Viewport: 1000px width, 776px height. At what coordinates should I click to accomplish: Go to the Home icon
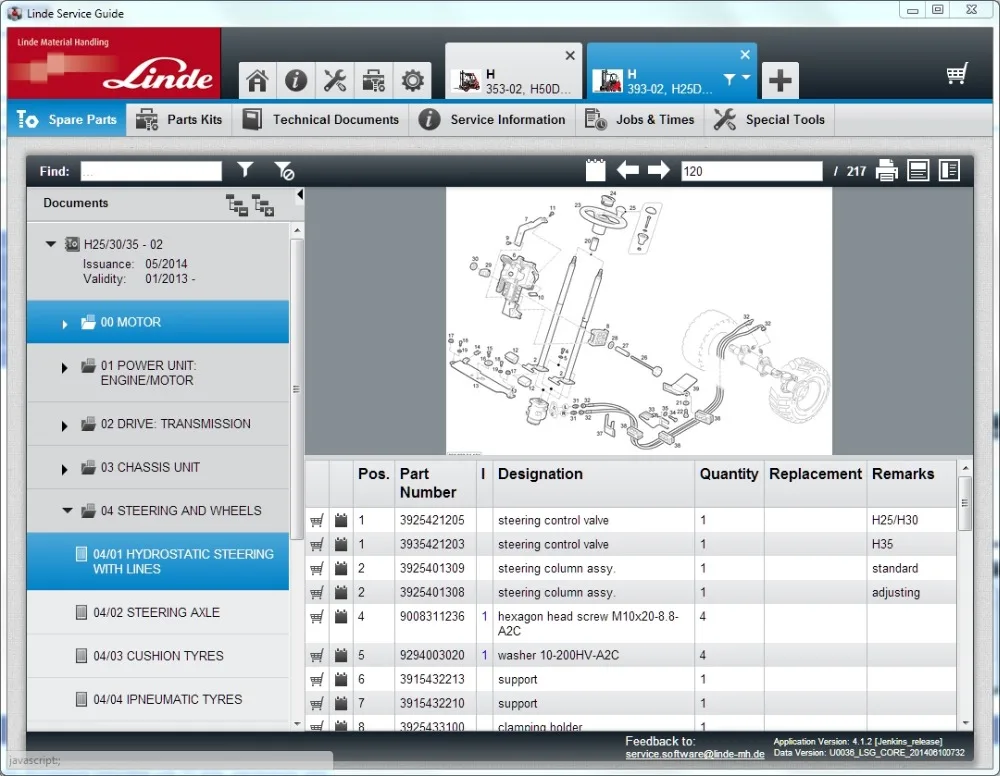pyautogui.click(x=257, y=81)
